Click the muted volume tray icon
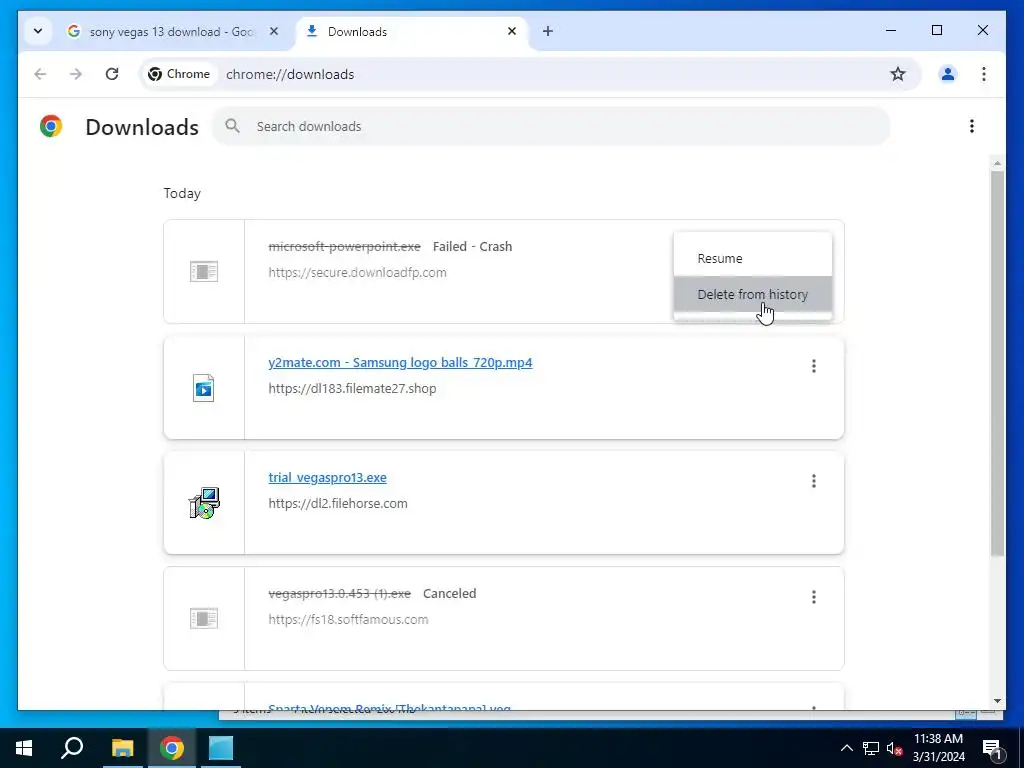This screenshot has width=1024, height=768. tap(894, 748)
